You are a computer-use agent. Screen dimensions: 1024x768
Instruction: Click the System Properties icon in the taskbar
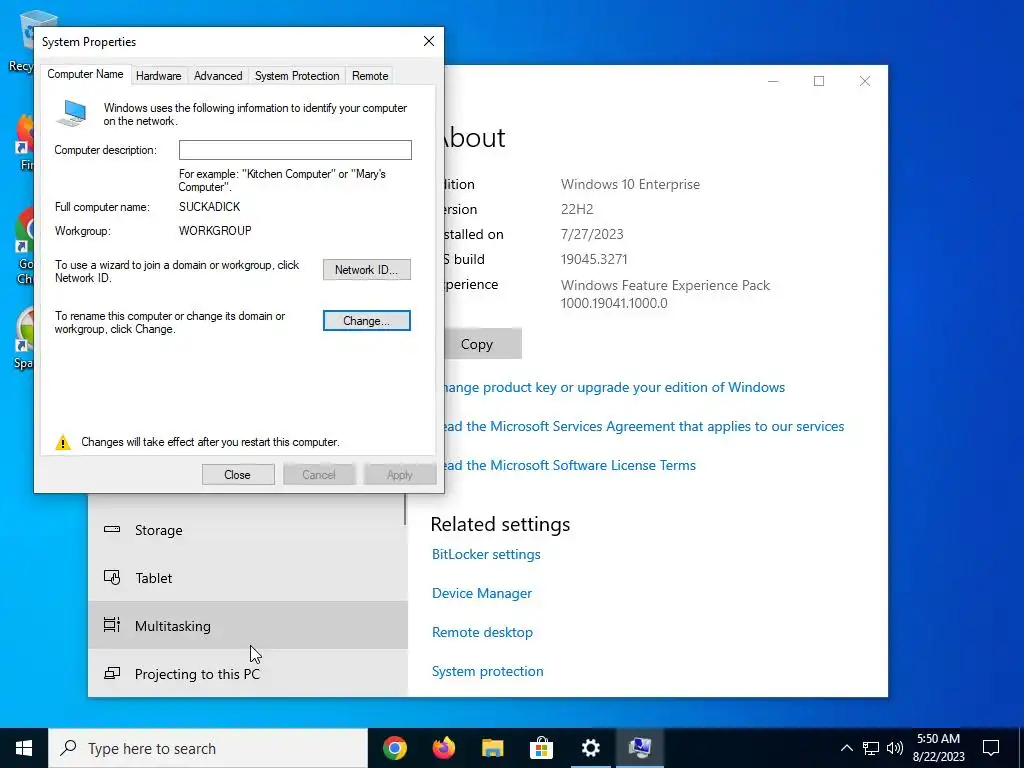pyautogui.click(x=640, y=748)
